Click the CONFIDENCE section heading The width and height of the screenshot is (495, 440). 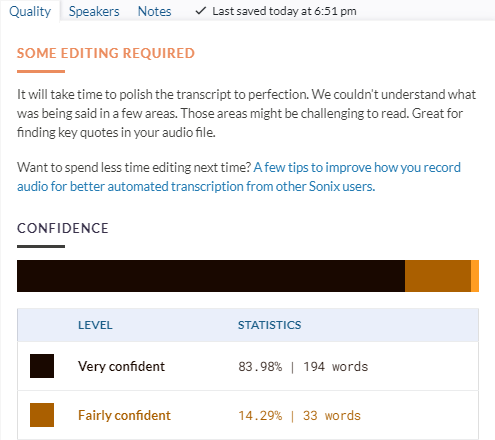coord(63,228)
